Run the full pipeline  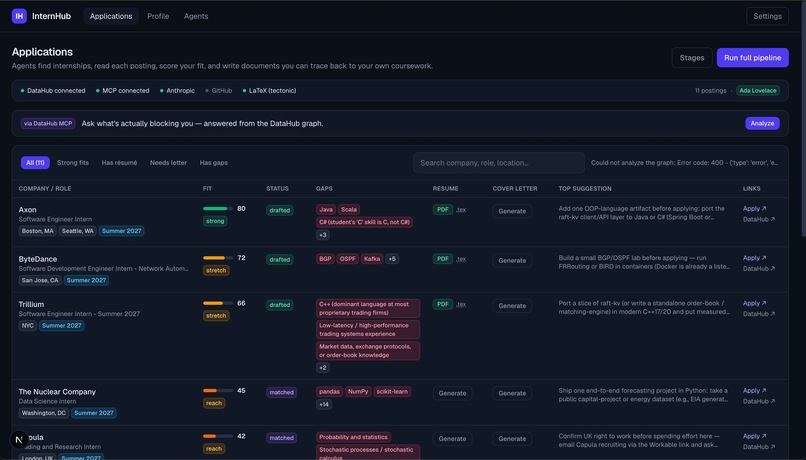[753, 58]
